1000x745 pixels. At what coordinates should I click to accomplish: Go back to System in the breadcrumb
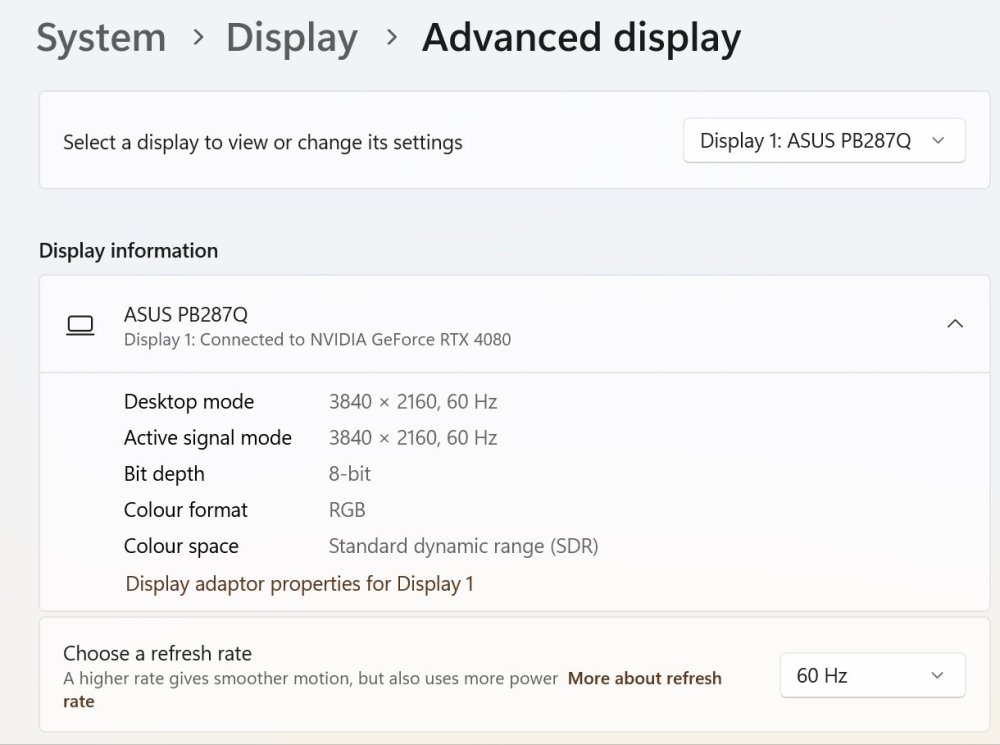pos(101,38)
